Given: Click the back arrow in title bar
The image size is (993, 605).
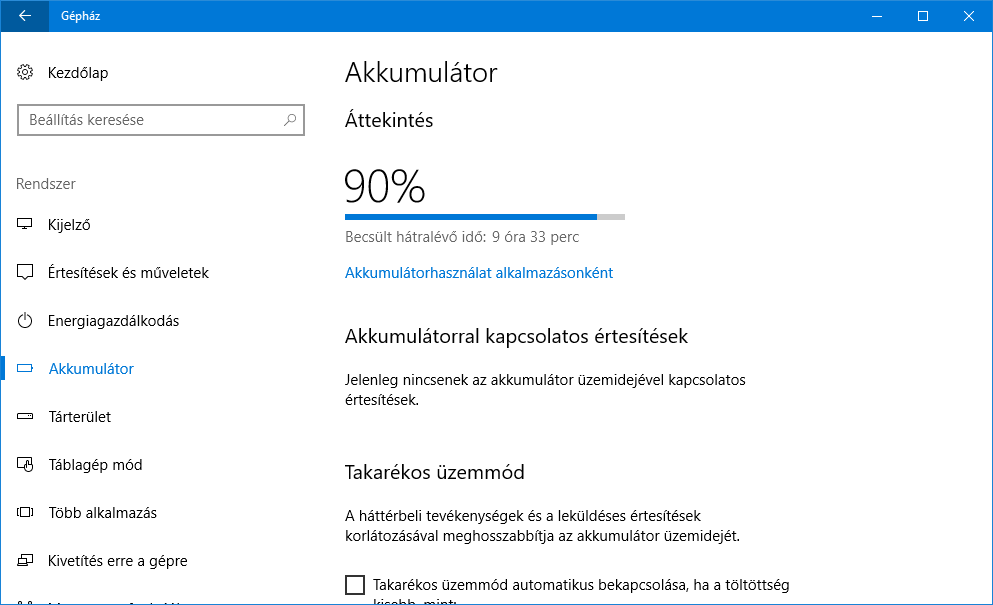Looking at the screenshot, I should [25, 16].
